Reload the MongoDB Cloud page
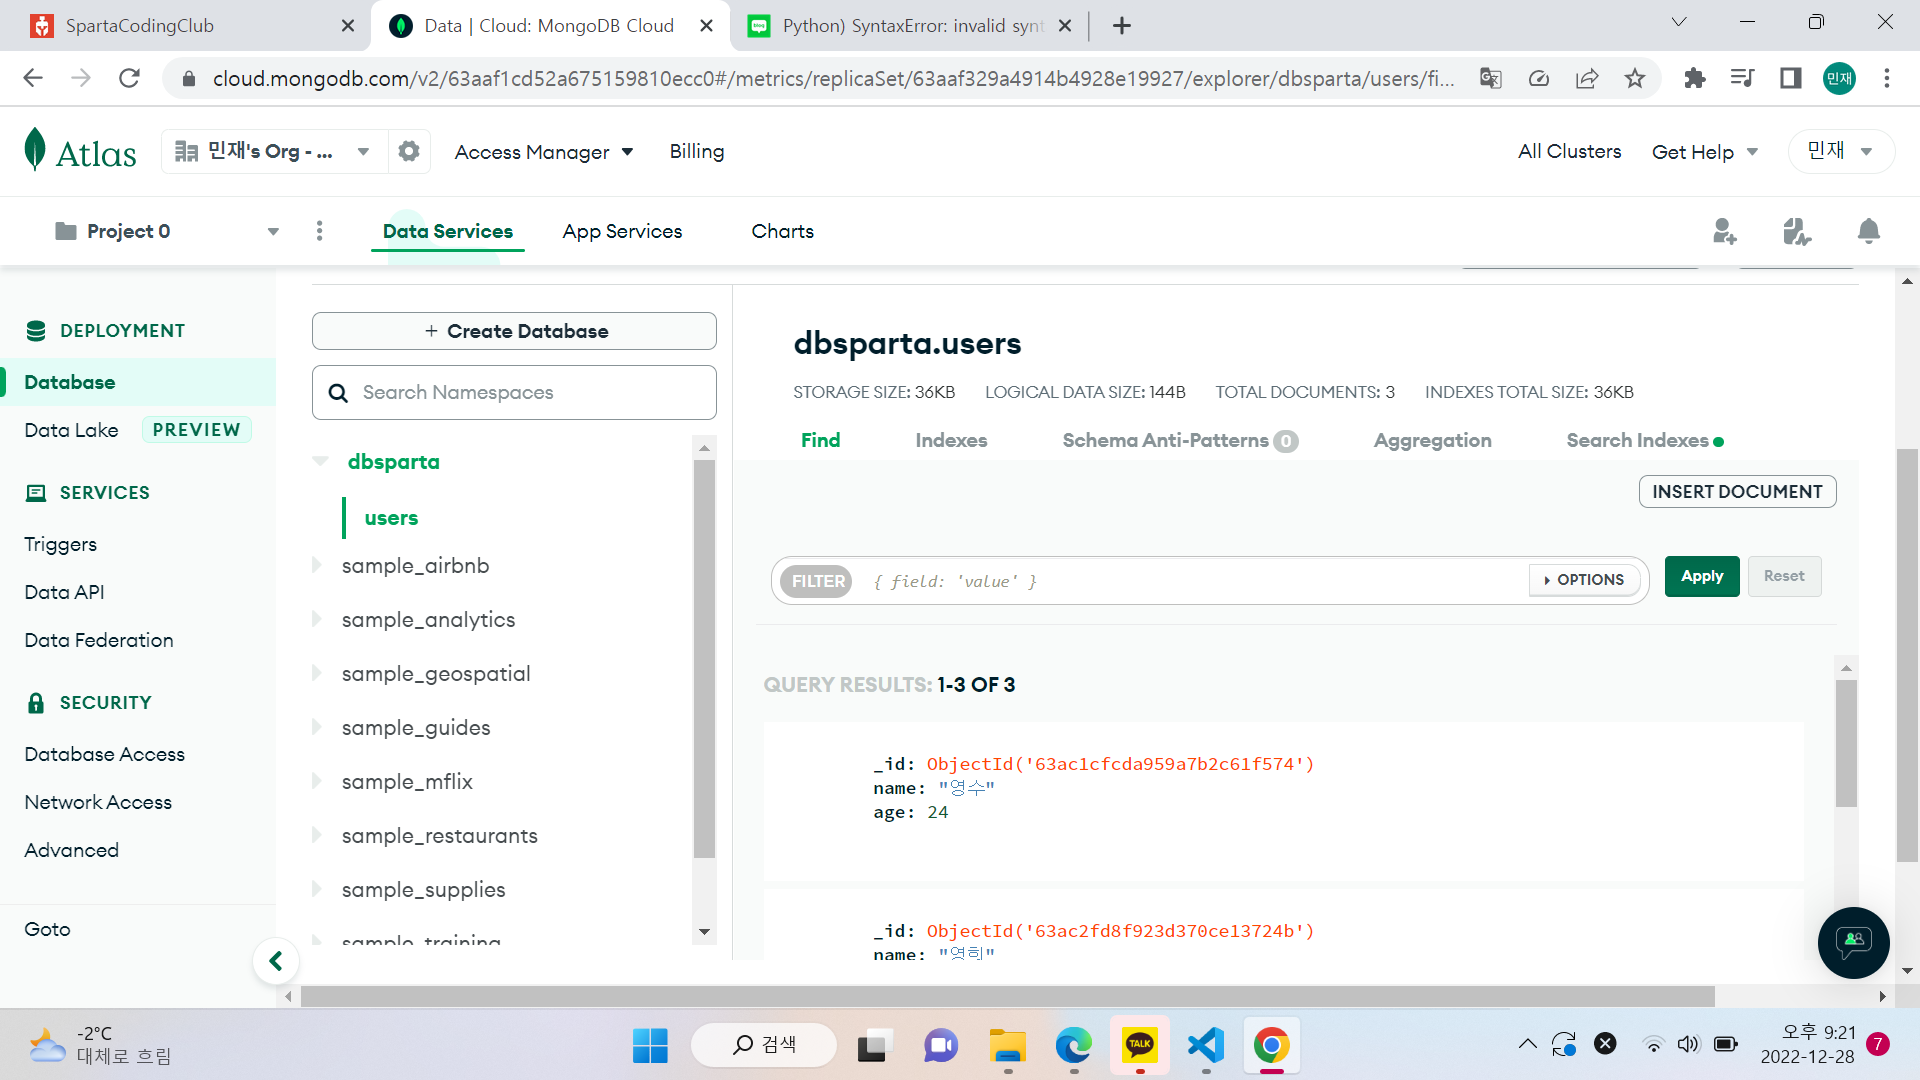This screenshot has width=1920, height=1080. coord(129,78)
